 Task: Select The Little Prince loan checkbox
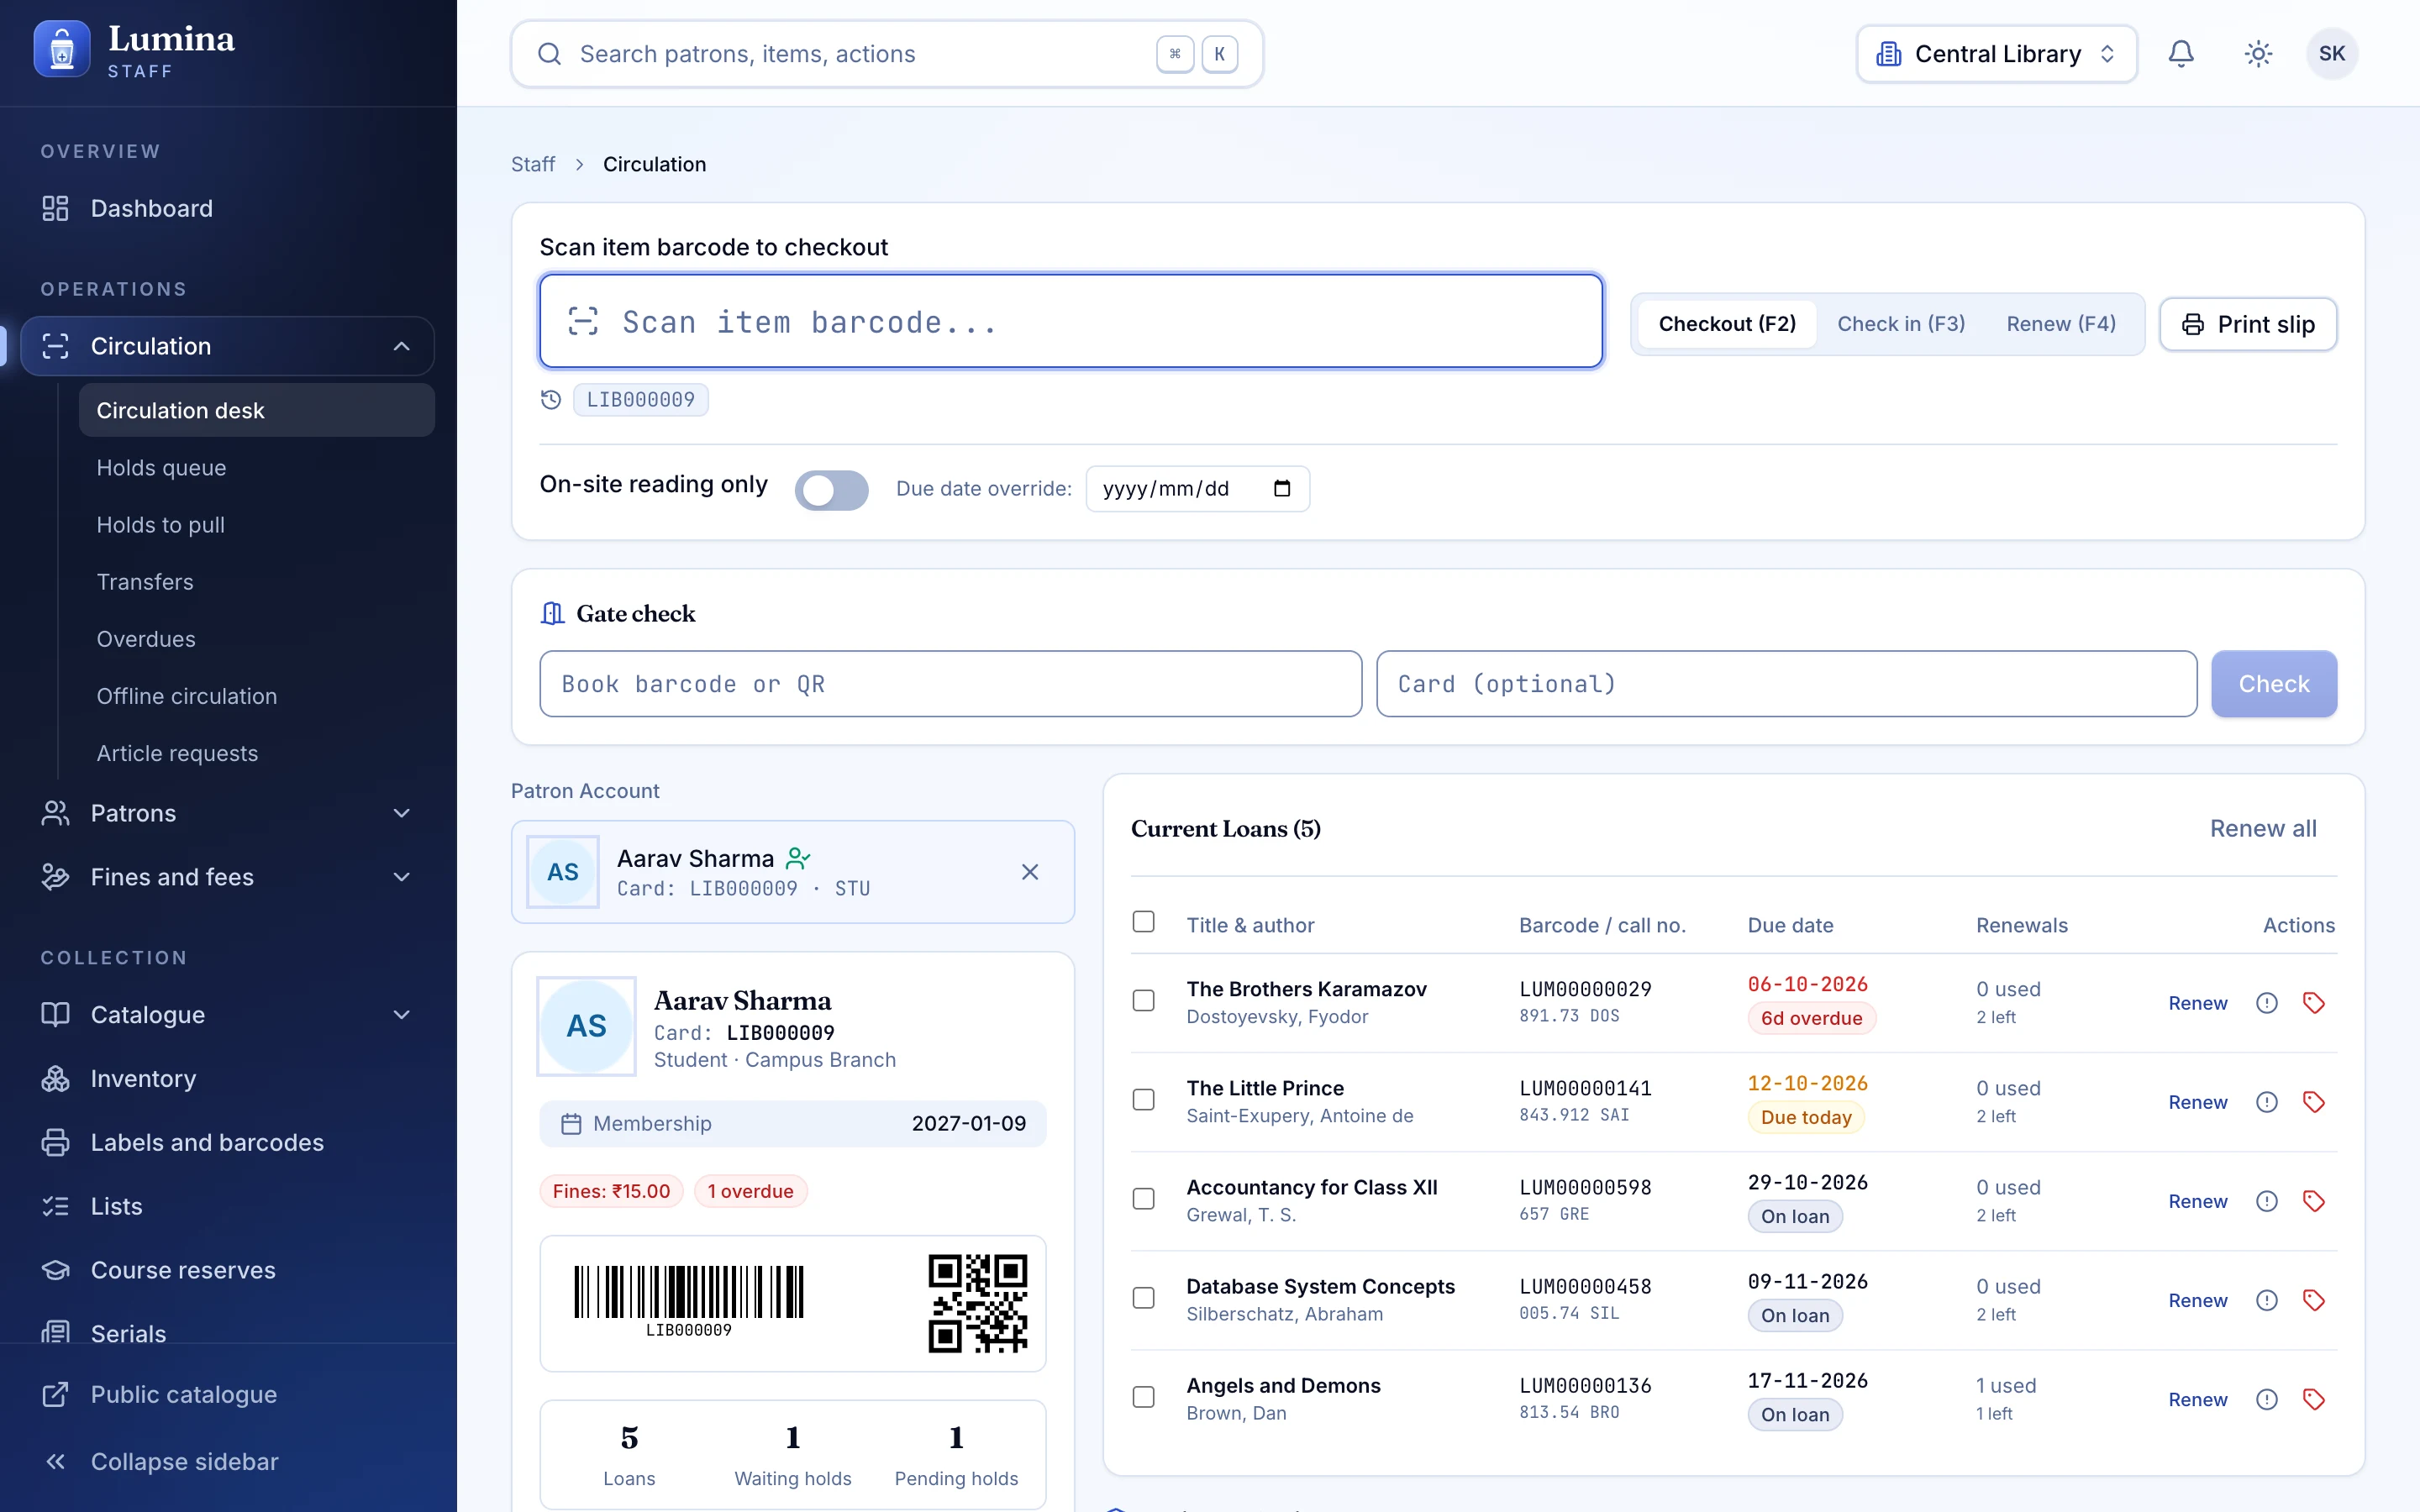coord(1143,1100)
